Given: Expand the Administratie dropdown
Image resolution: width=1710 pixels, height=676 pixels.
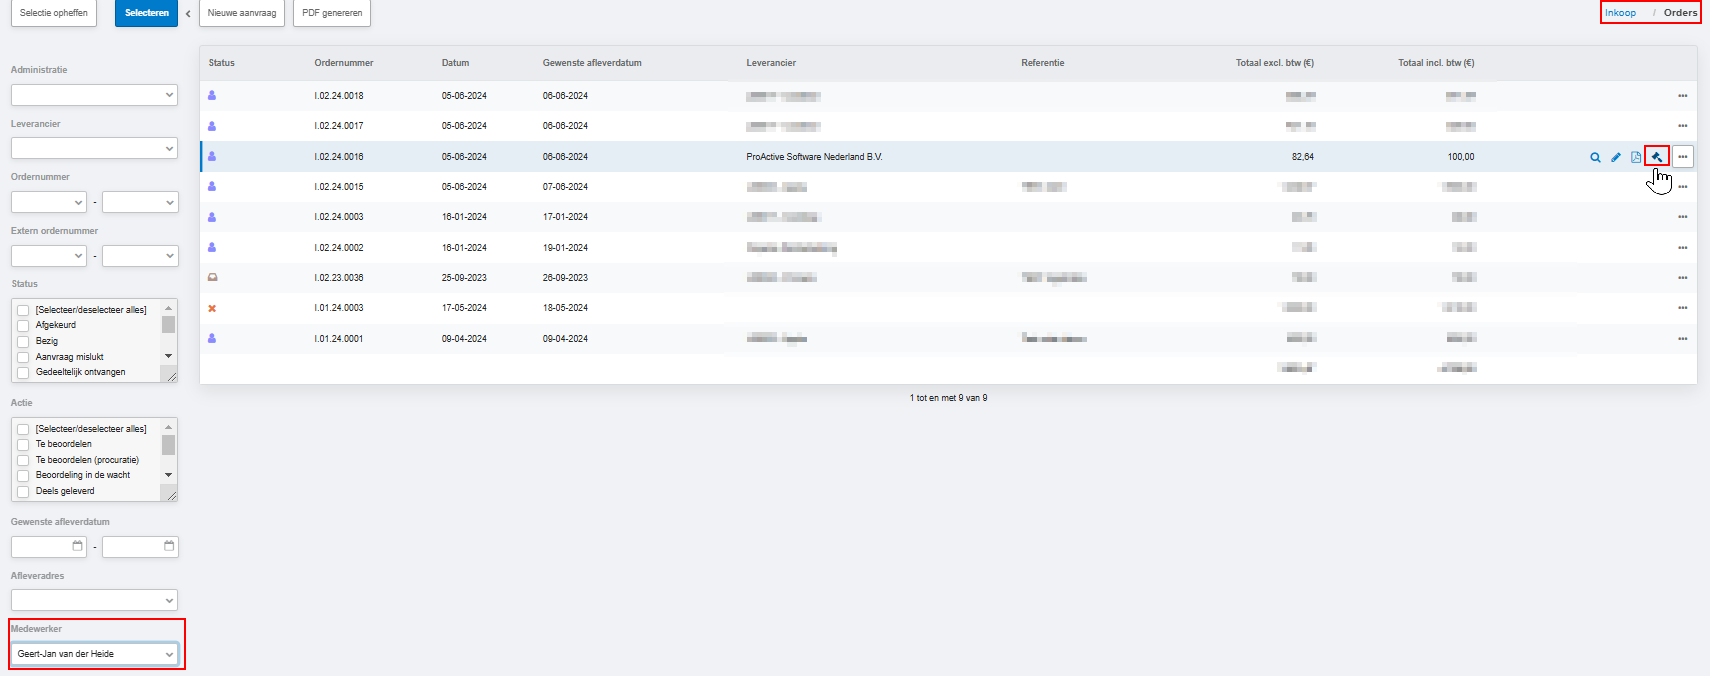Looking at the screenshot, I should [x=94, y=95].
